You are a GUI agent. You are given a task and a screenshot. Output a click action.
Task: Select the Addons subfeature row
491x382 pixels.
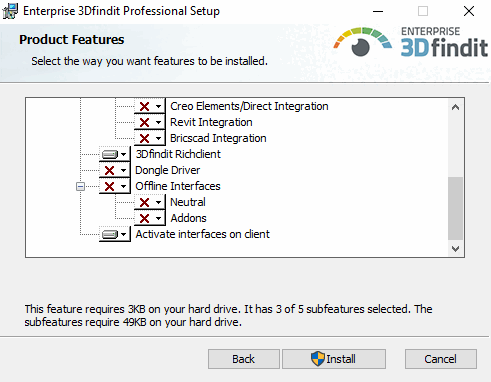click(x=188, y=218)
